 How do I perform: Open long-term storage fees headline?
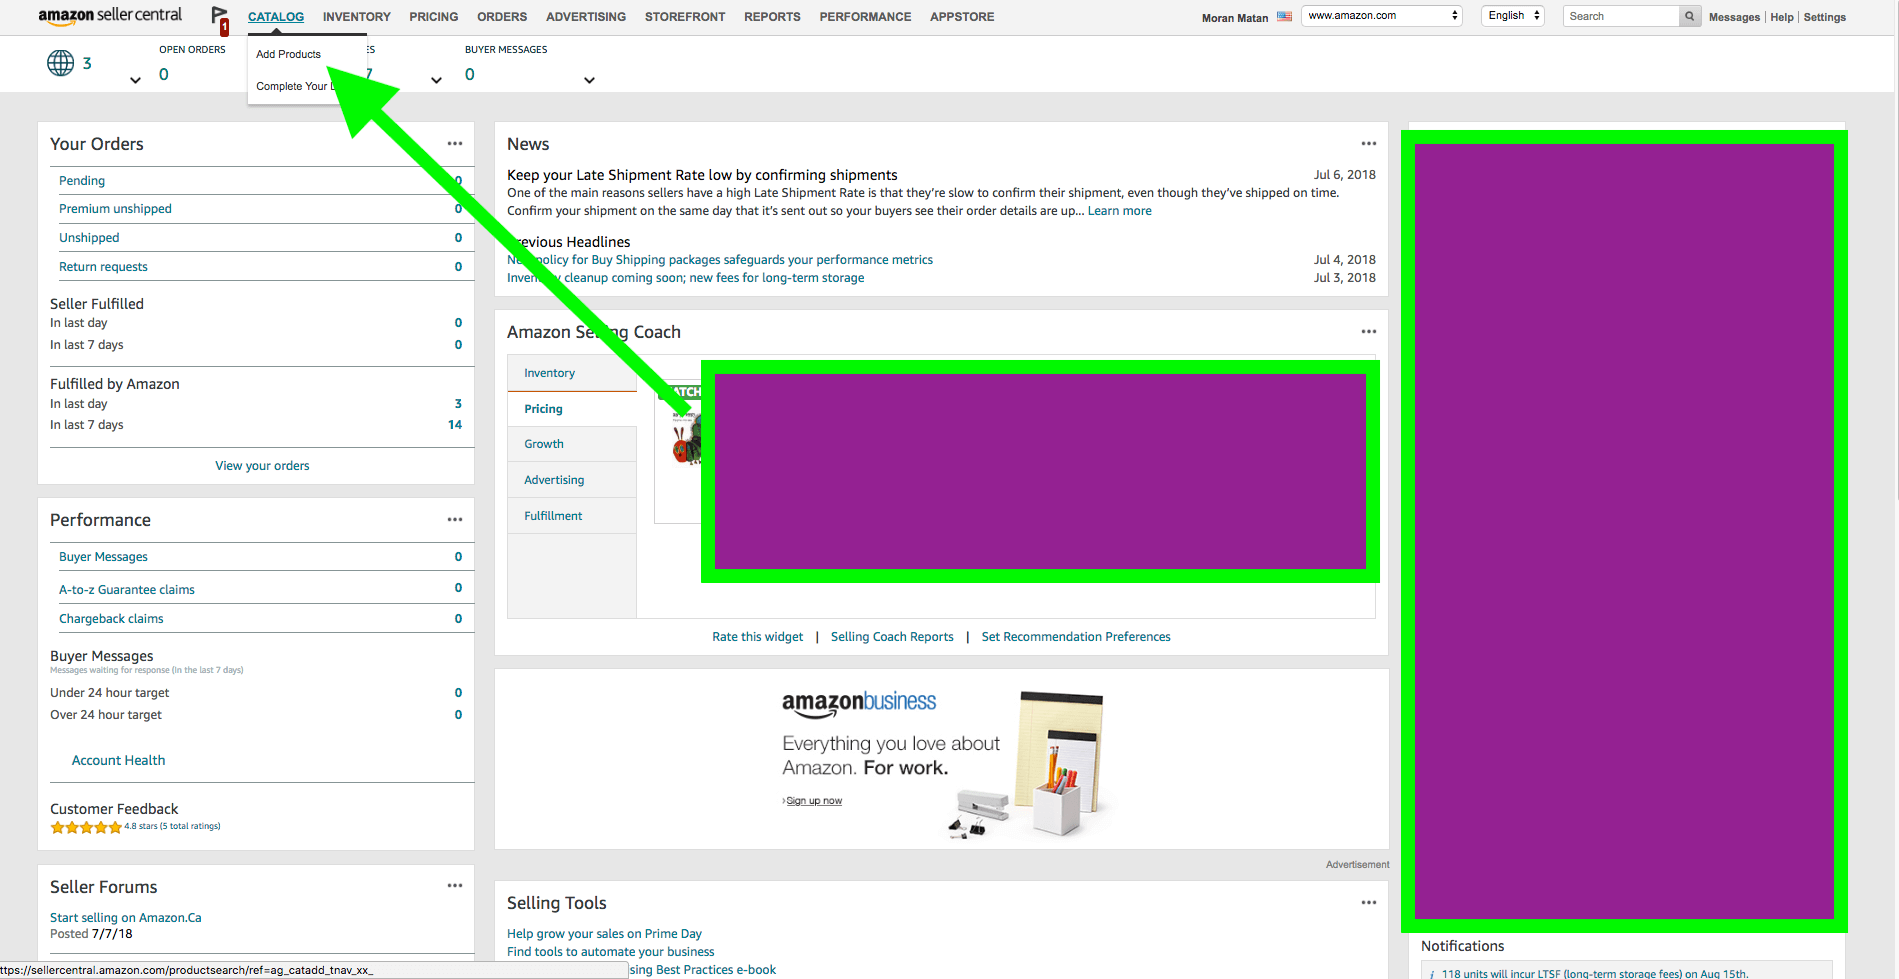point(686,278)
